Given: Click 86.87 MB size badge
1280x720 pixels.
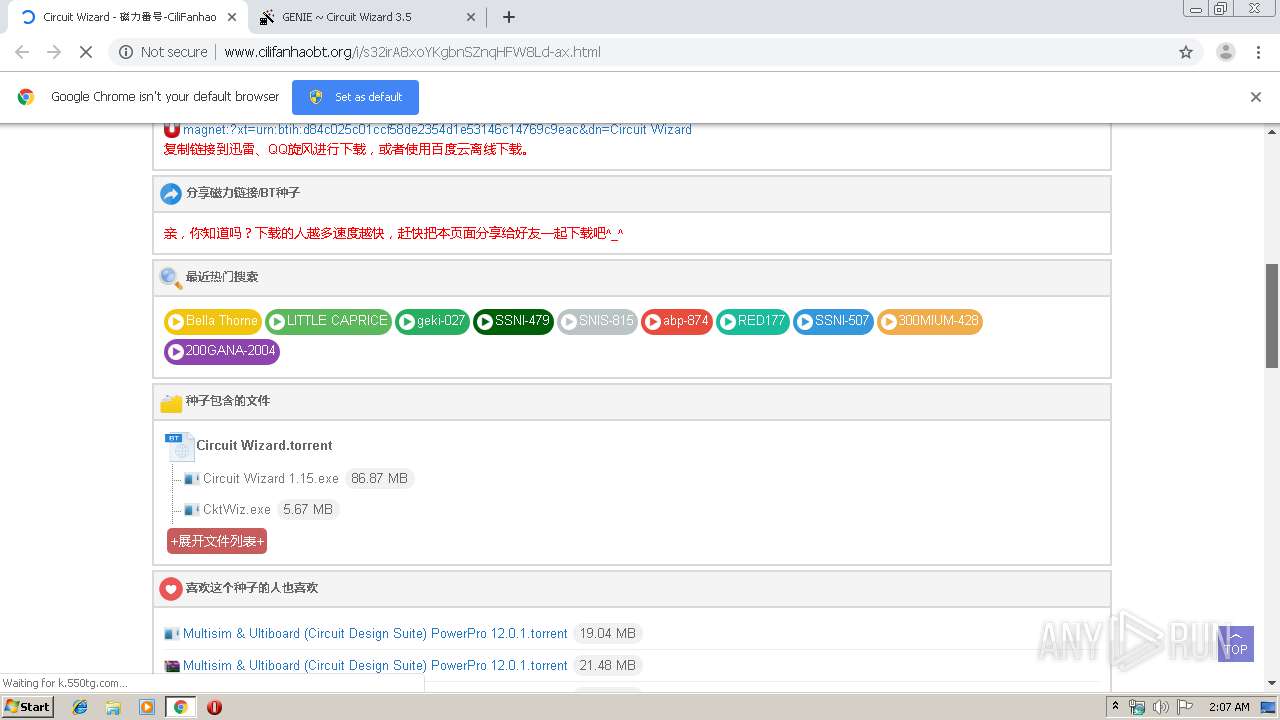Looking at the screenshot, I should [x=379, y=479].
